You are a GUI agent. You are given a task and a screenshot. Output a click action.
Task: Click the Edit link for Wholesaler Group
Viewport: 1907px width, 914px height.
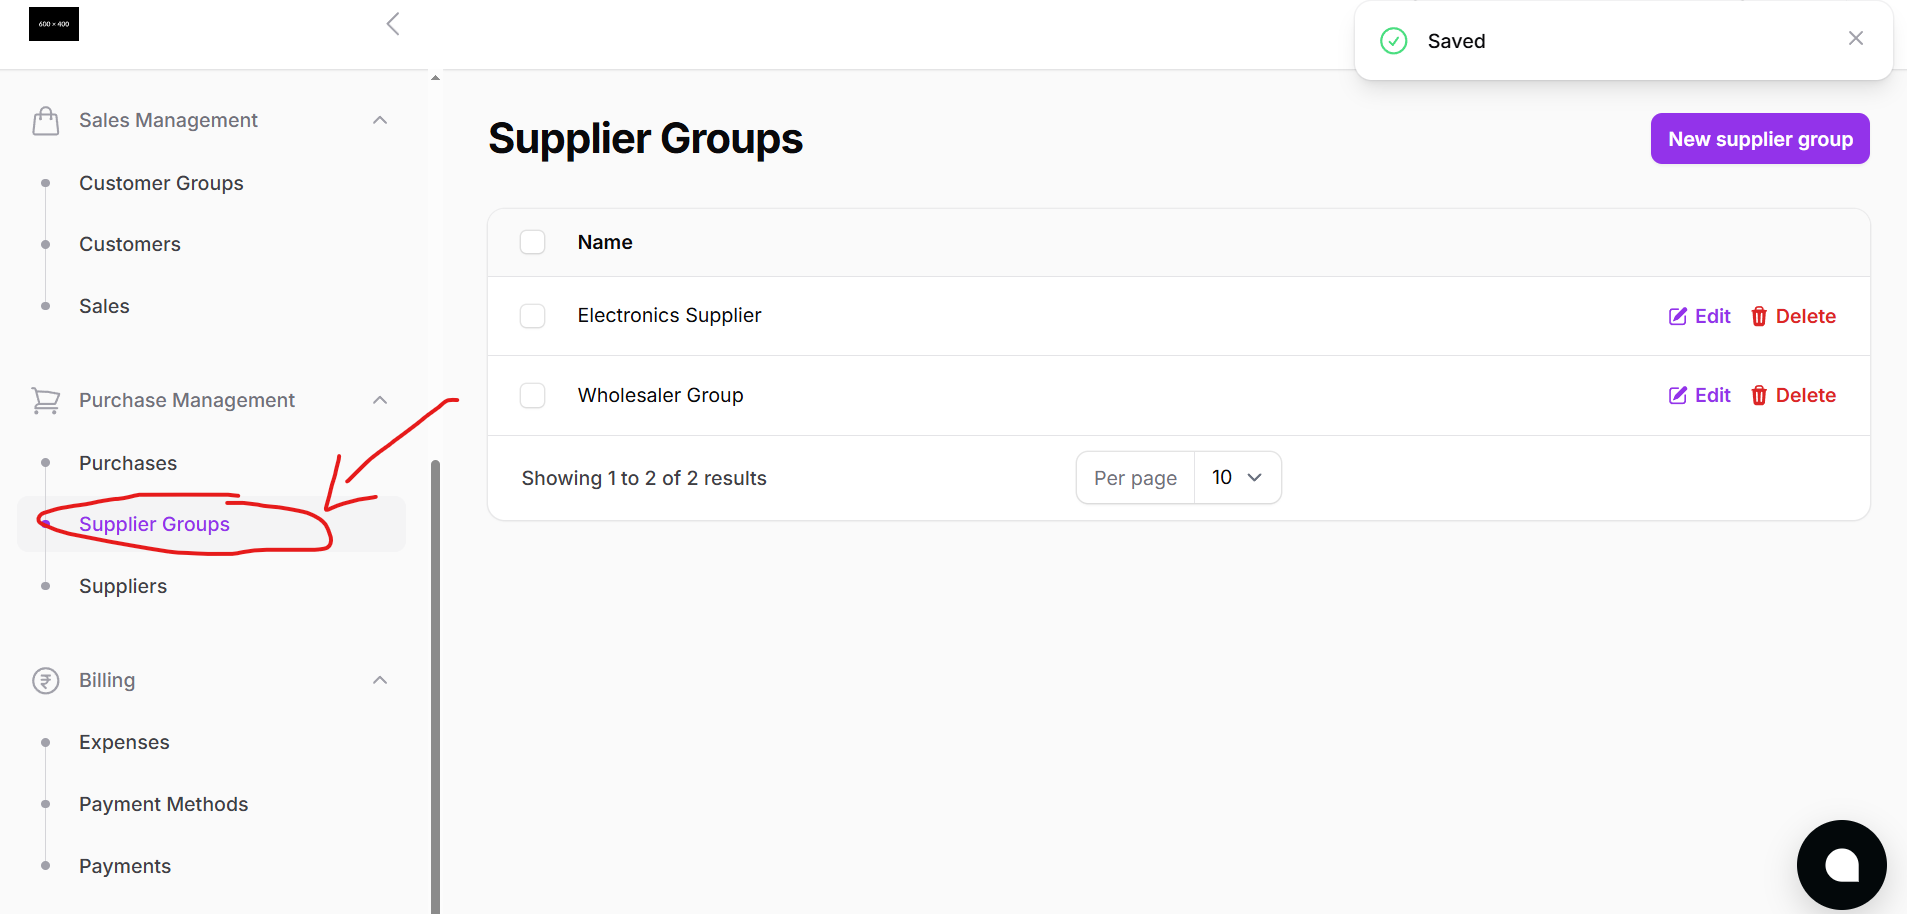[x=1712, y=395]
